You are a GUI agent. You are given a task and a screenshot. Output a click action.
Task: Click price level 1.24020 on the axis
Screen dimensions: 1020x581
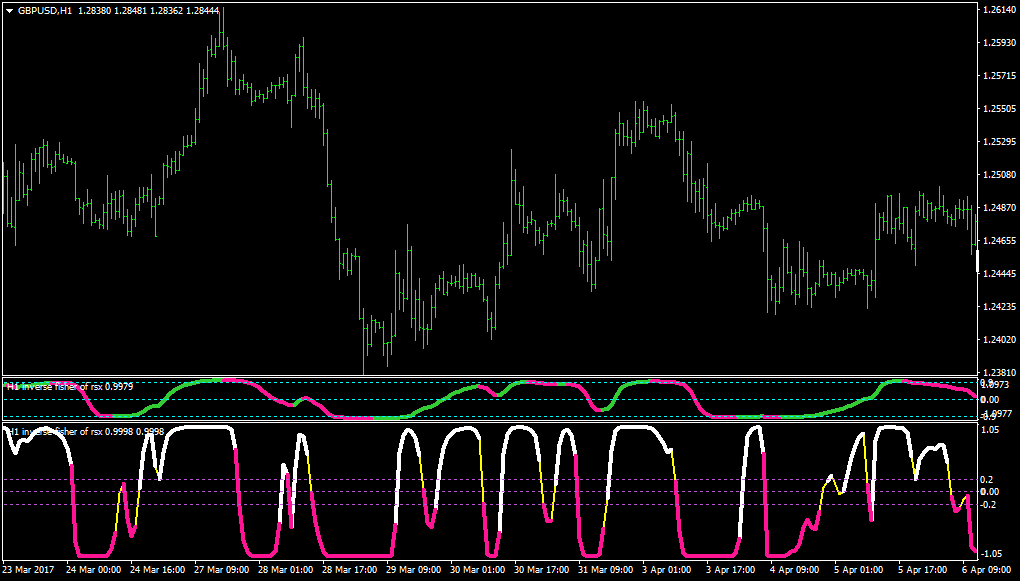[x=999, y=340]
